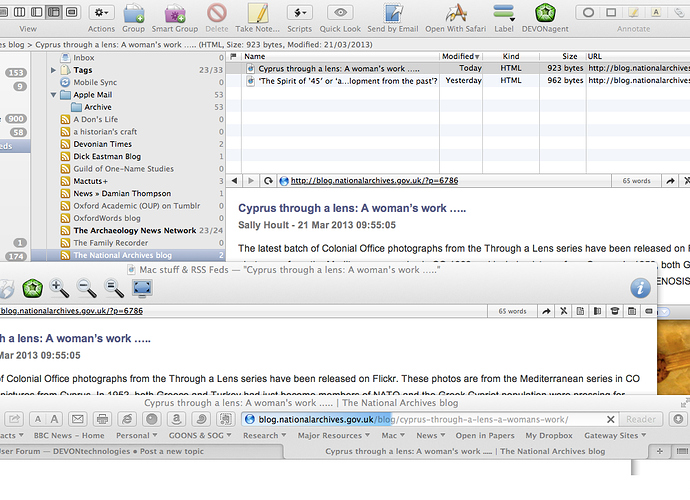Click the Cyprus through a lens article heading
Image resolution: width=690 pixels, height=500 pixels.
(352, 208)
